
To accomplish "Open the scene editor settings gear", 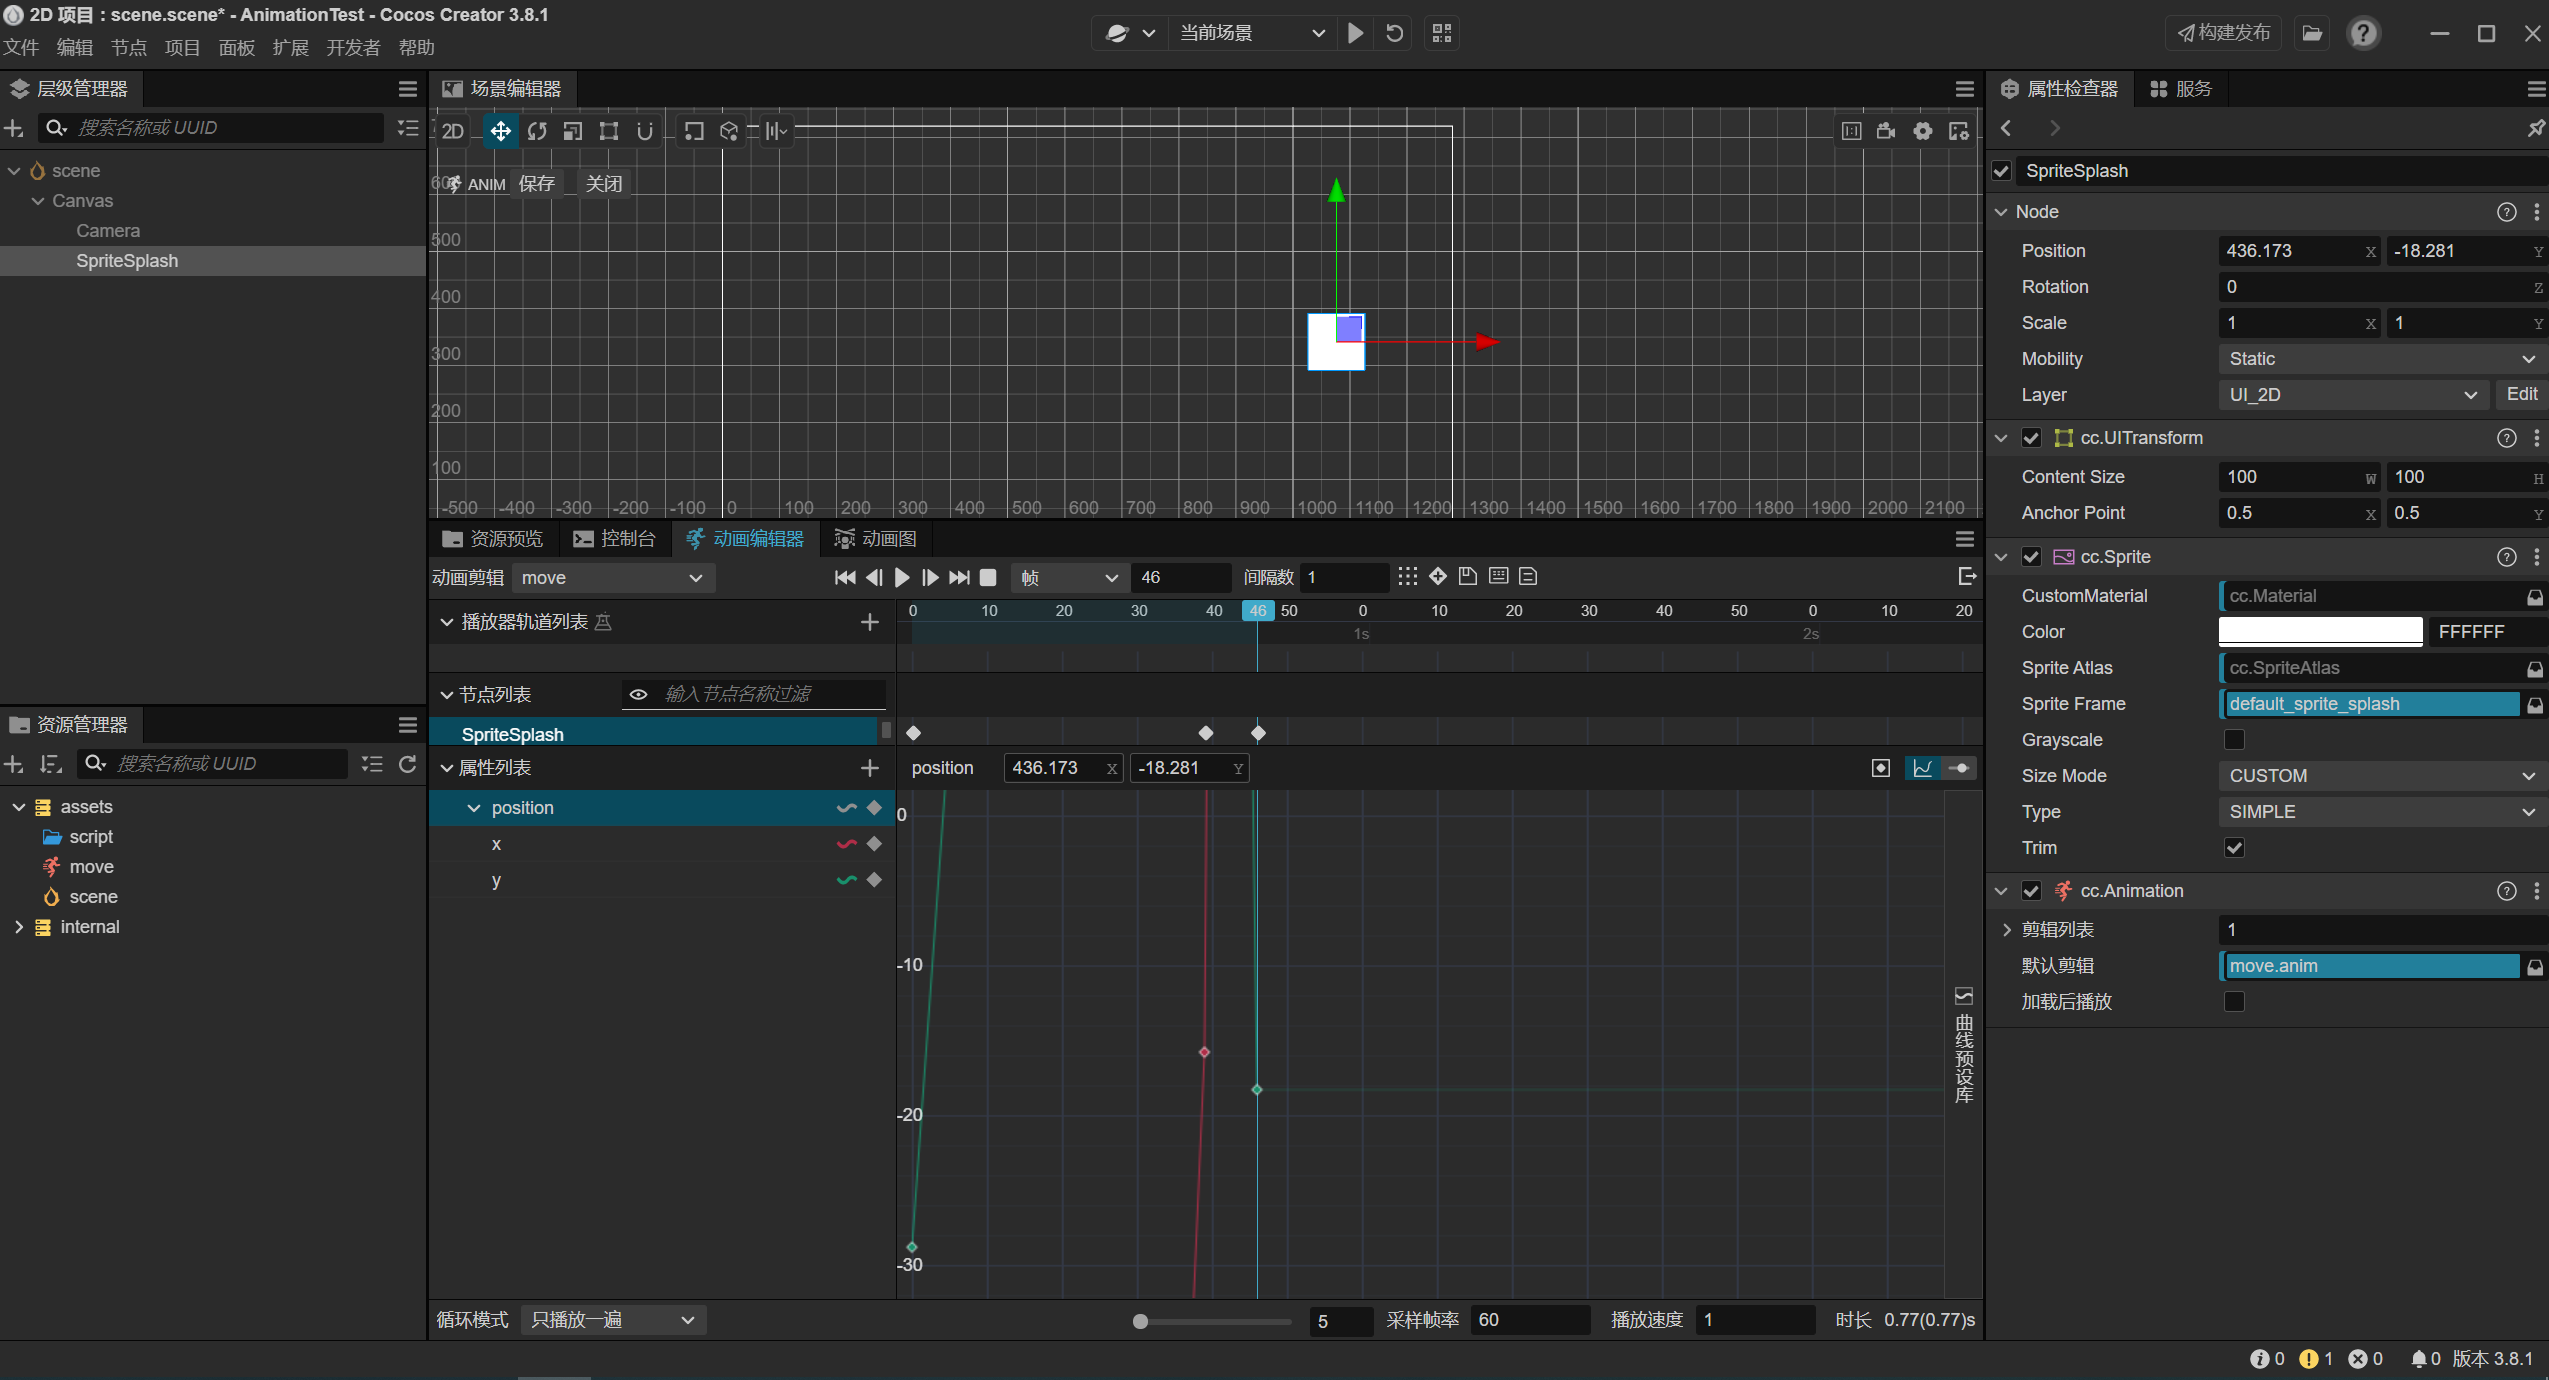I will pyautogui.click(x=1922, y=131).
